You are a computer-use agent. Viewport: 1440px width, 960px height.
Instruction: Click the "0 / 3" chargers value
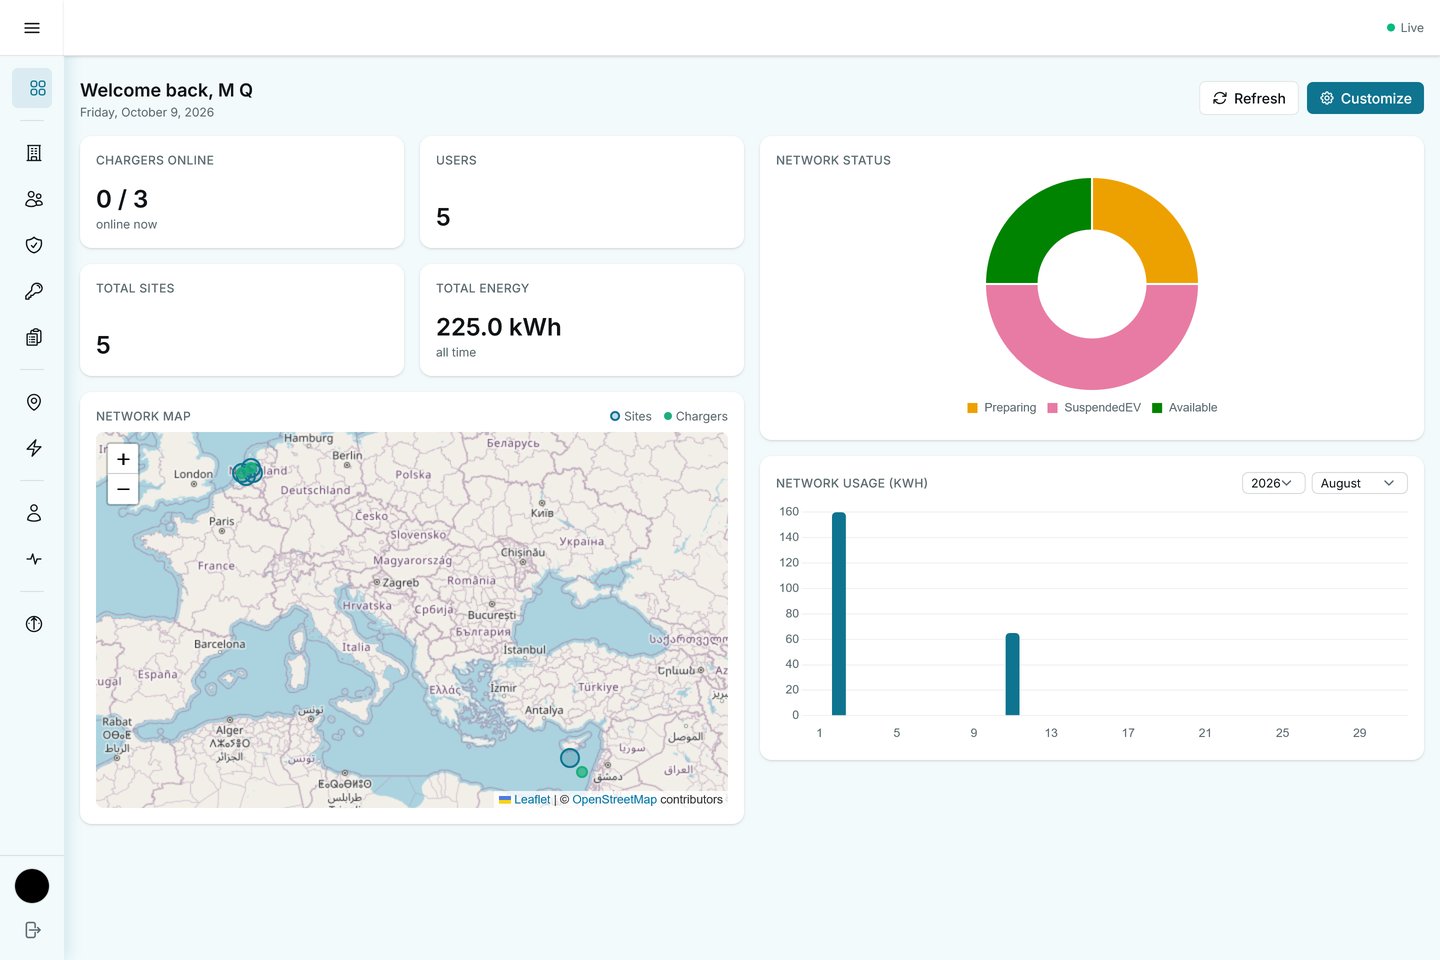(122, 199)
